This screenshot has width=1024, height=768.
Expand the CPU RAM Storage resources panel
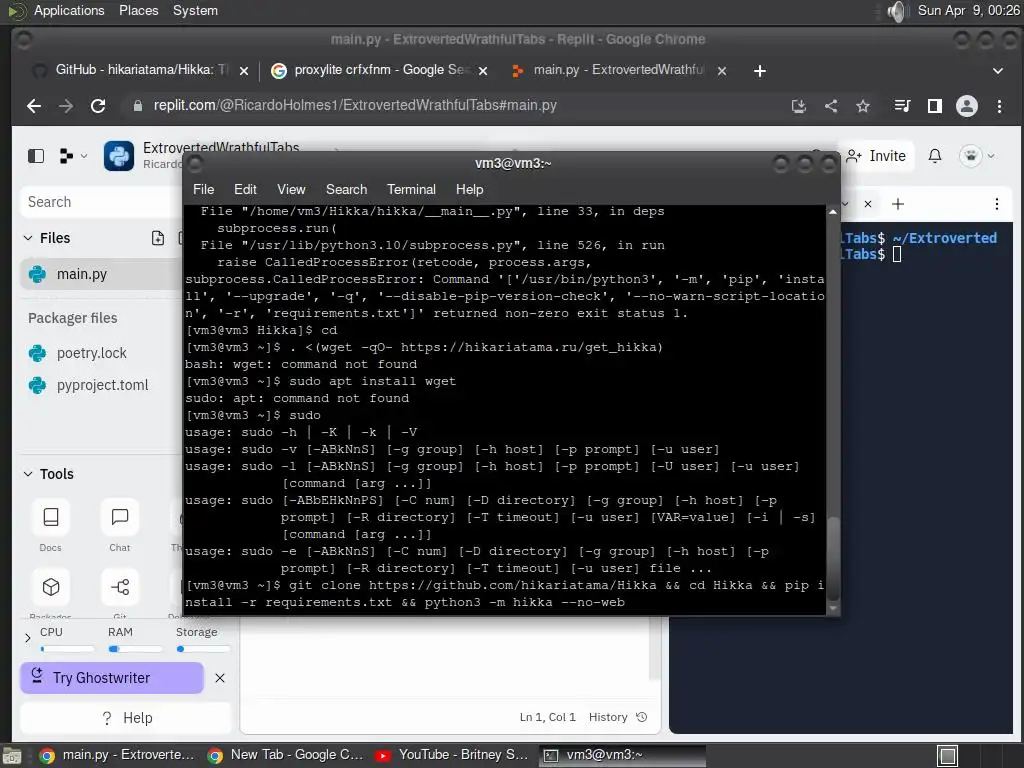click(27, 638)
